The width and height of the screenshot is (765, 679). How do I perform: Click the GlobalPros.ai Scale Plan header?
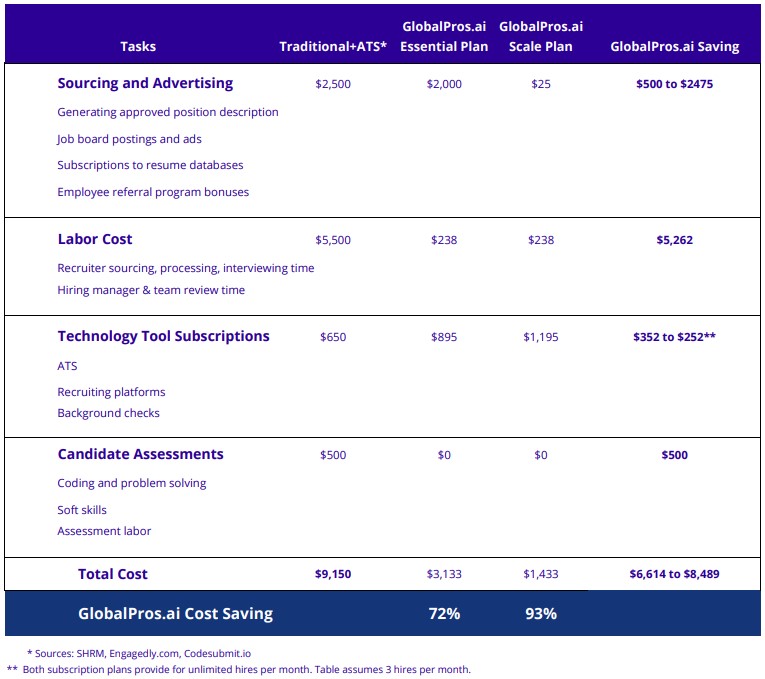click(540, 36)
